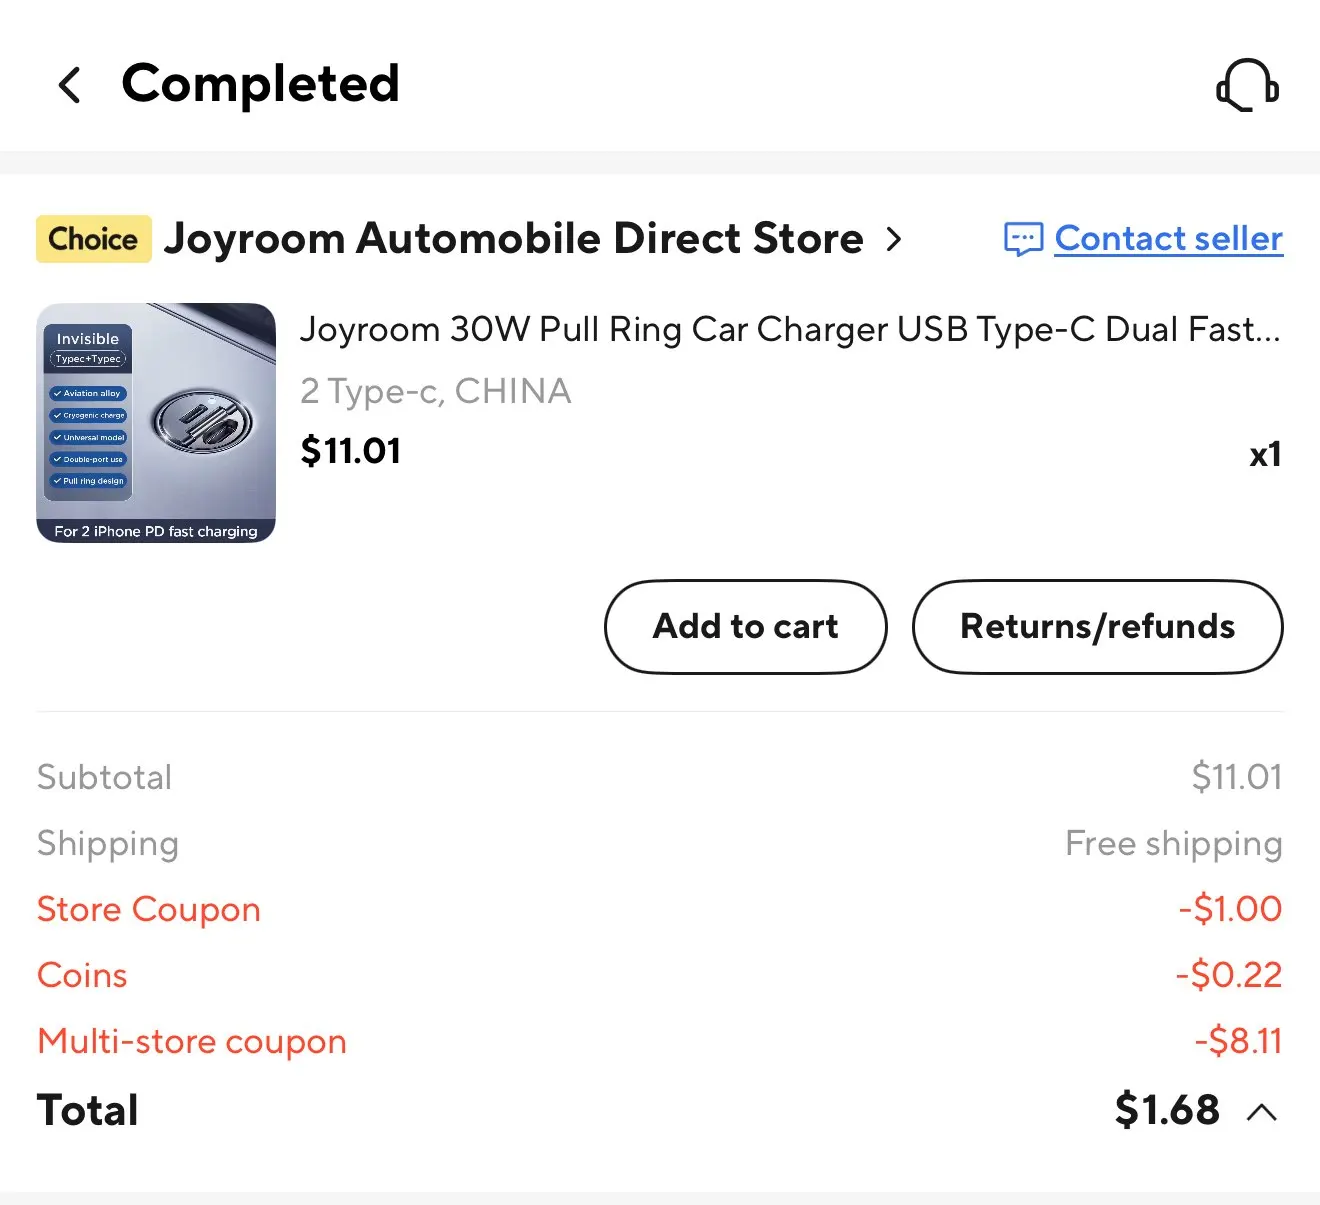Open customer support headset icon
The width and height of the screenshot is (1320, 1205).
[1247, 85]
